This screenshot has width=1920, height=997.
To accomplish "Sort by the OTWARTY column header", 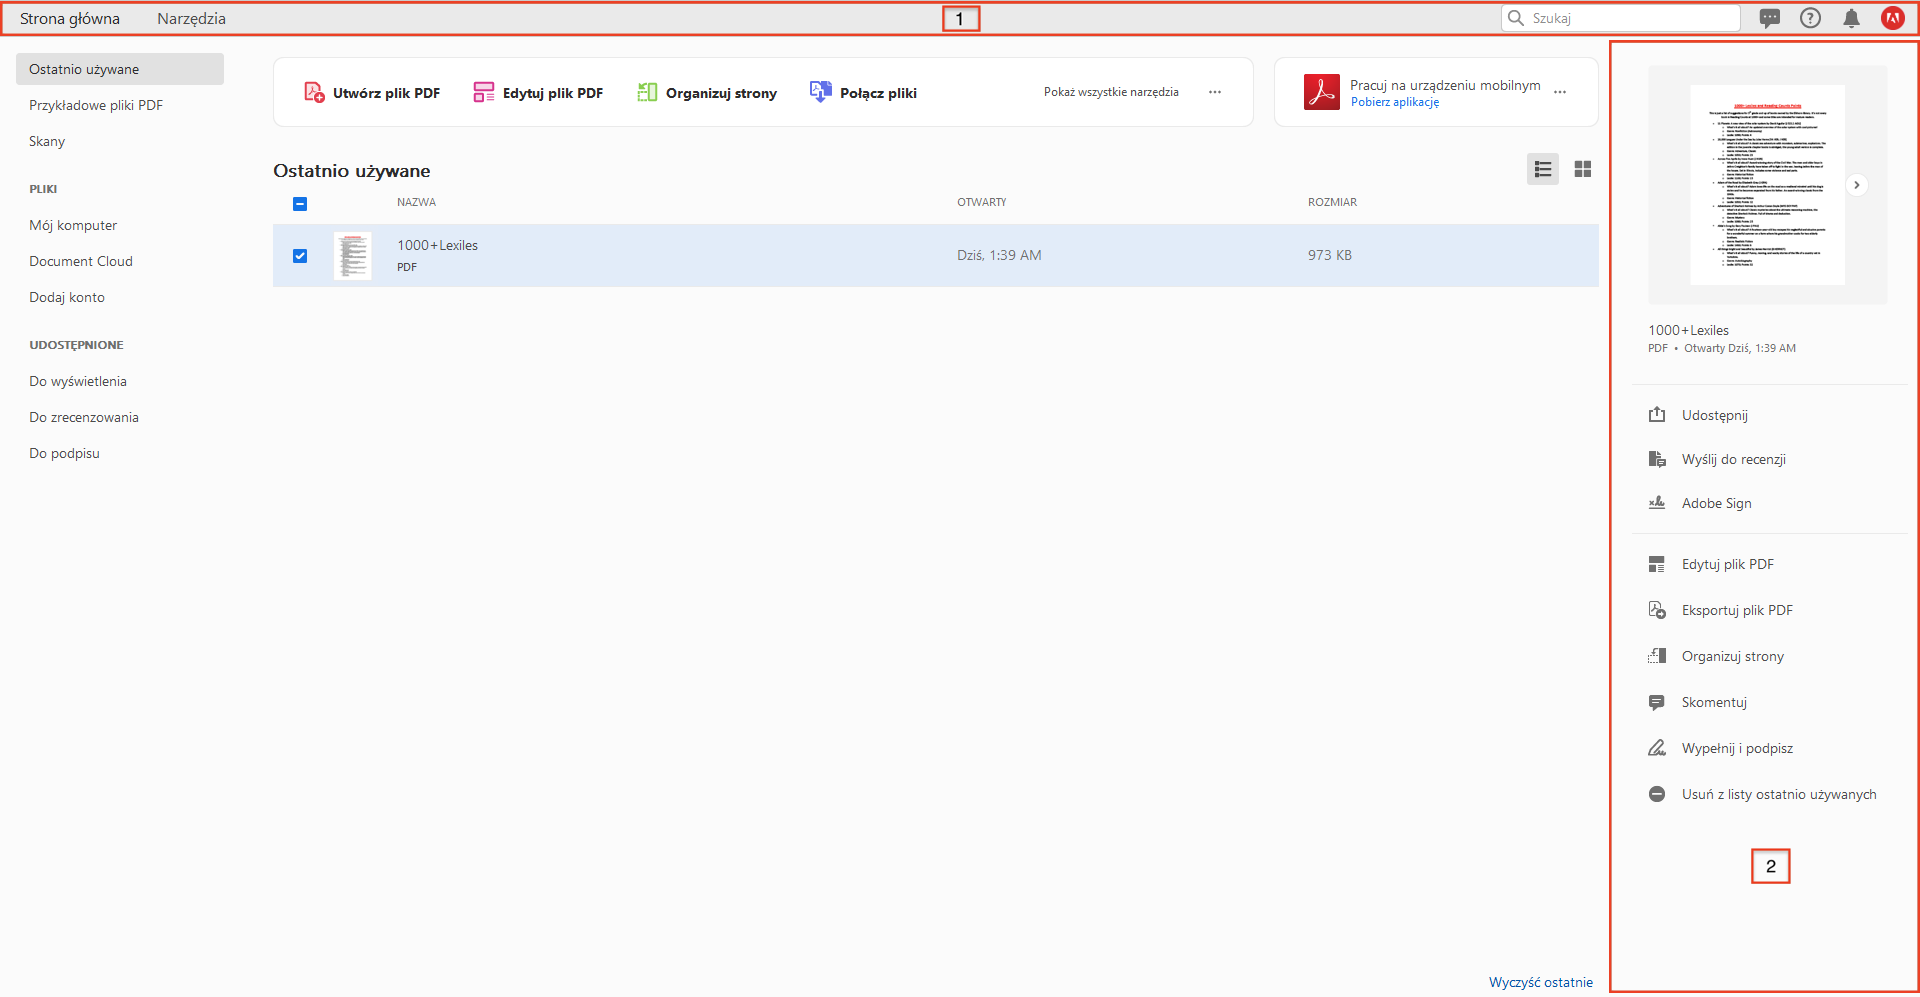I will pyautogui.click(x=982, y=202).
